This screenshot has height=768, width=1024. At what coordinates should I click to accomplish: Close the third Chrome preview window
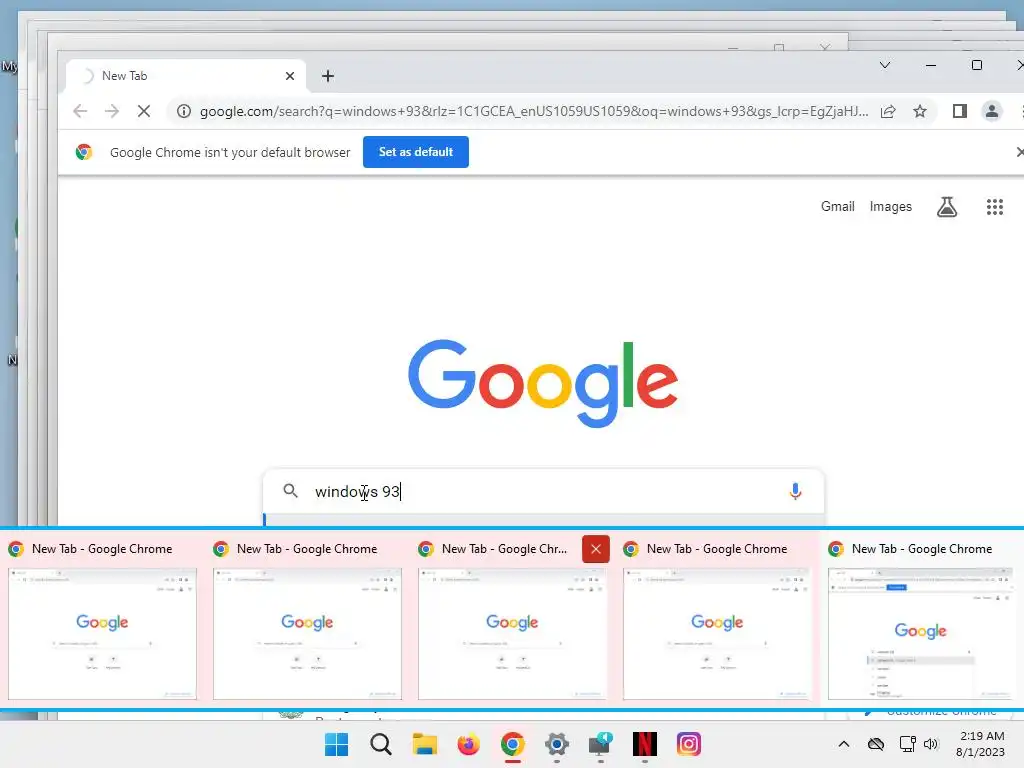pyautogui.click(x=596, y=549)
